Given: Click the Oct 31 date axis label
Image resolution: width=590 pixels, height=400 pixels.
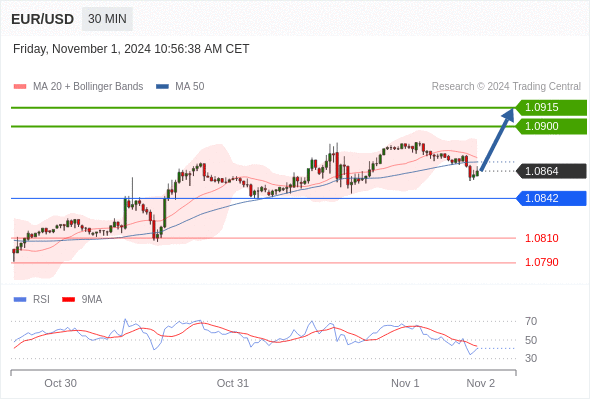Looking at the screenshot, I should (233, 383).
